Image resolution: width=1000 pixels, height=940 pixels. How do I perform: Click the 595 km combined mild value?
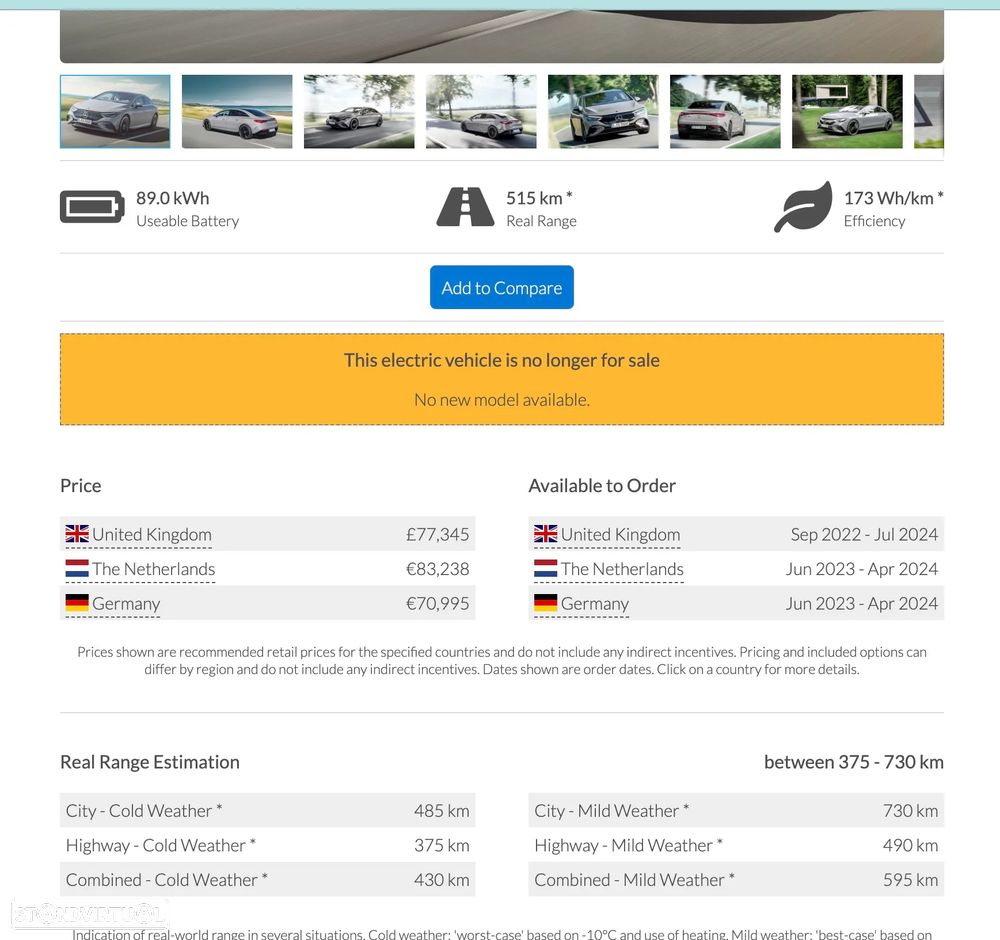(x=910, y=879)
